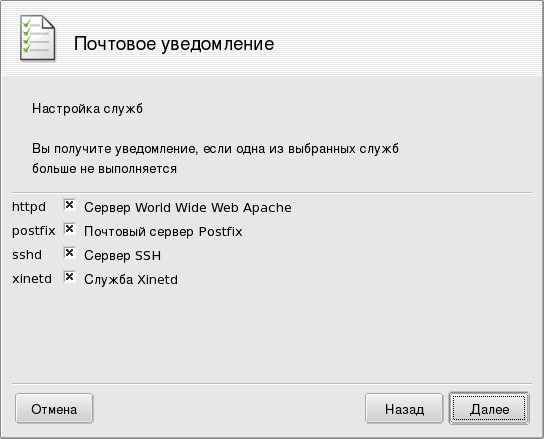
Task: Click the 'Сервер World Wide Web Apache' description
Action: pyautogui.click(x=188, y=208)
